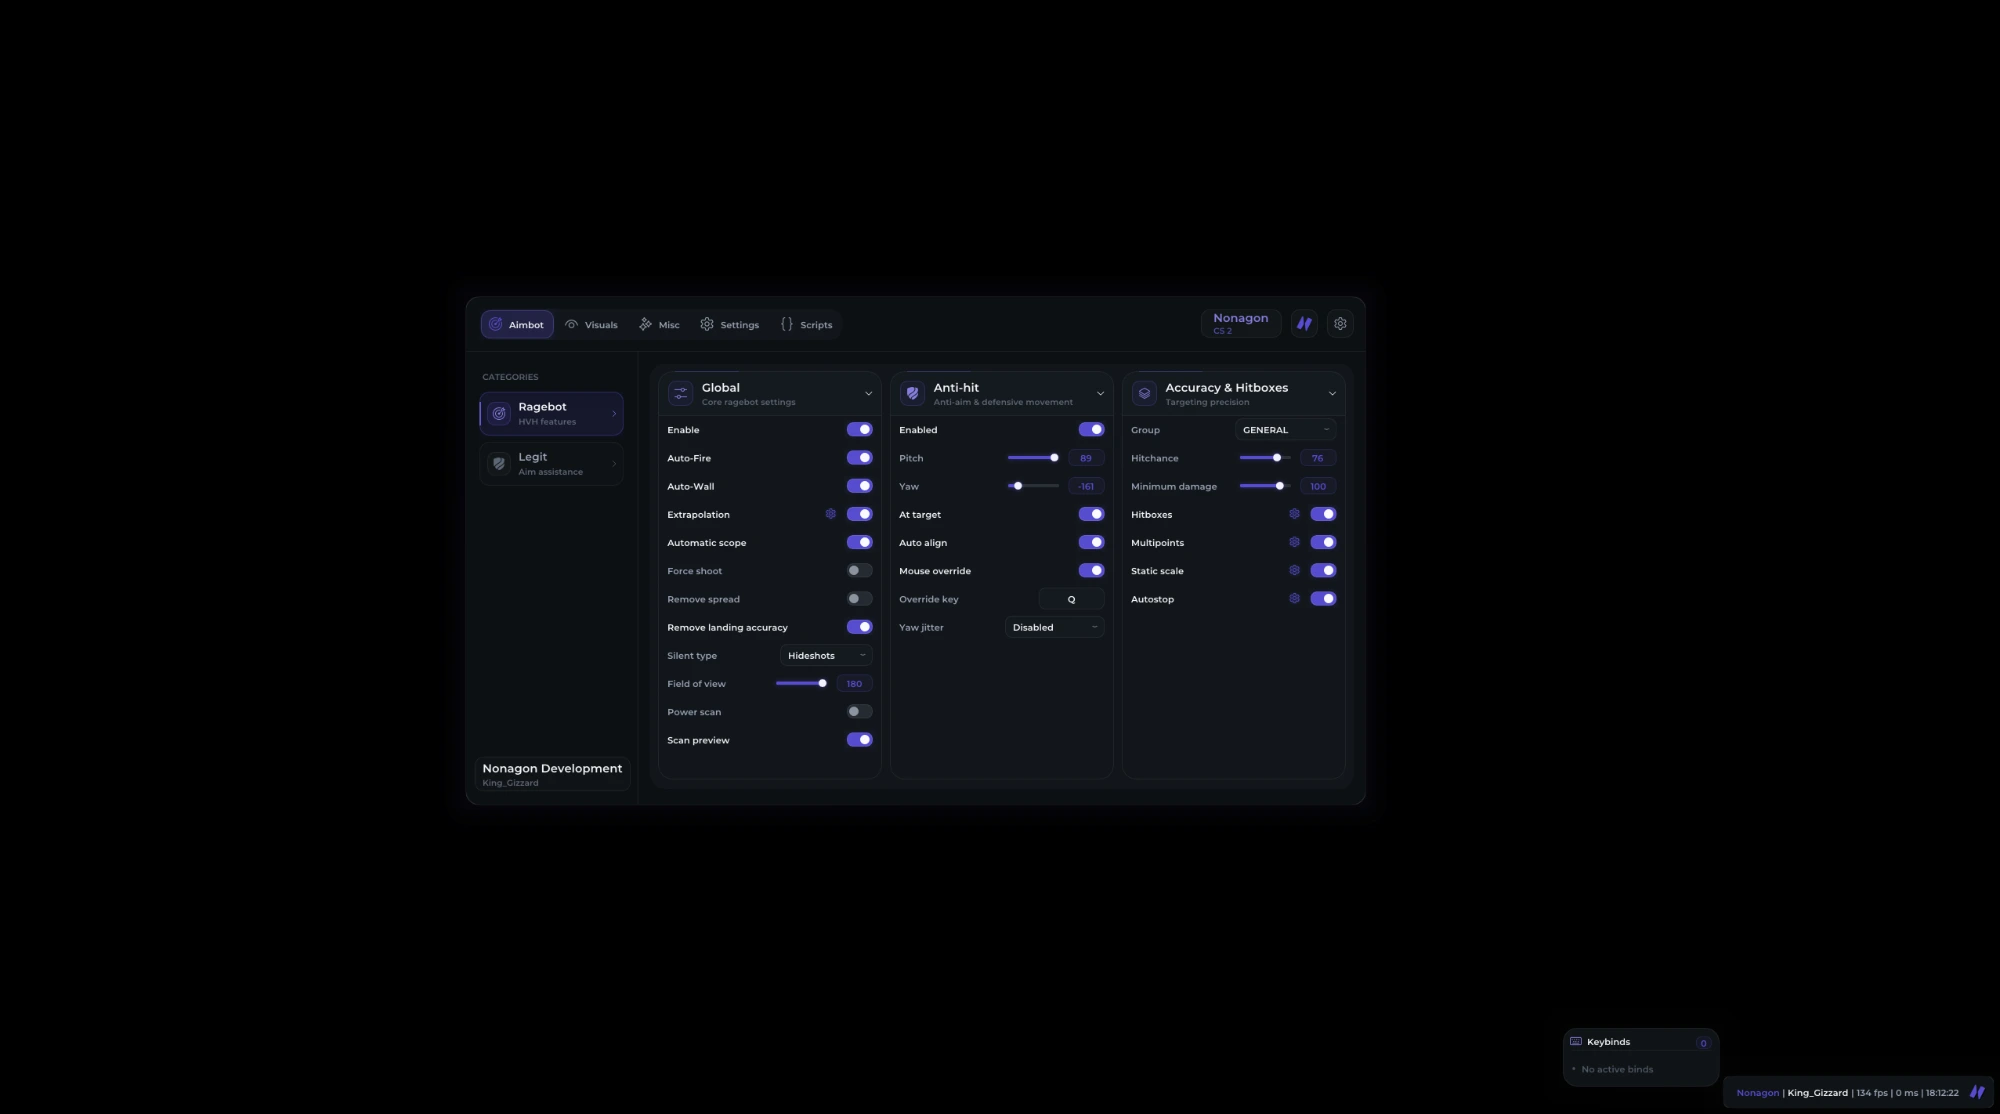This screenshot has height=1114, width=2000.
Task: Open Hitboxes gear settings
Action: pos(1294,514)
